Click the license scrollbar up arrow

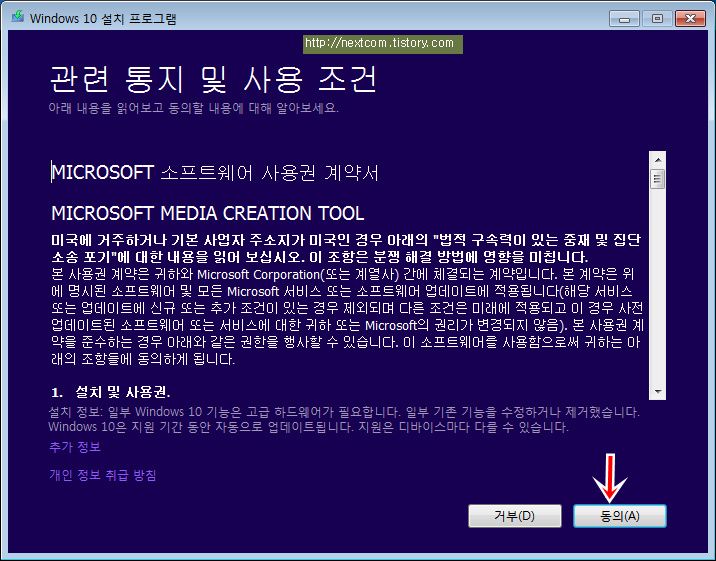(658, 160)
